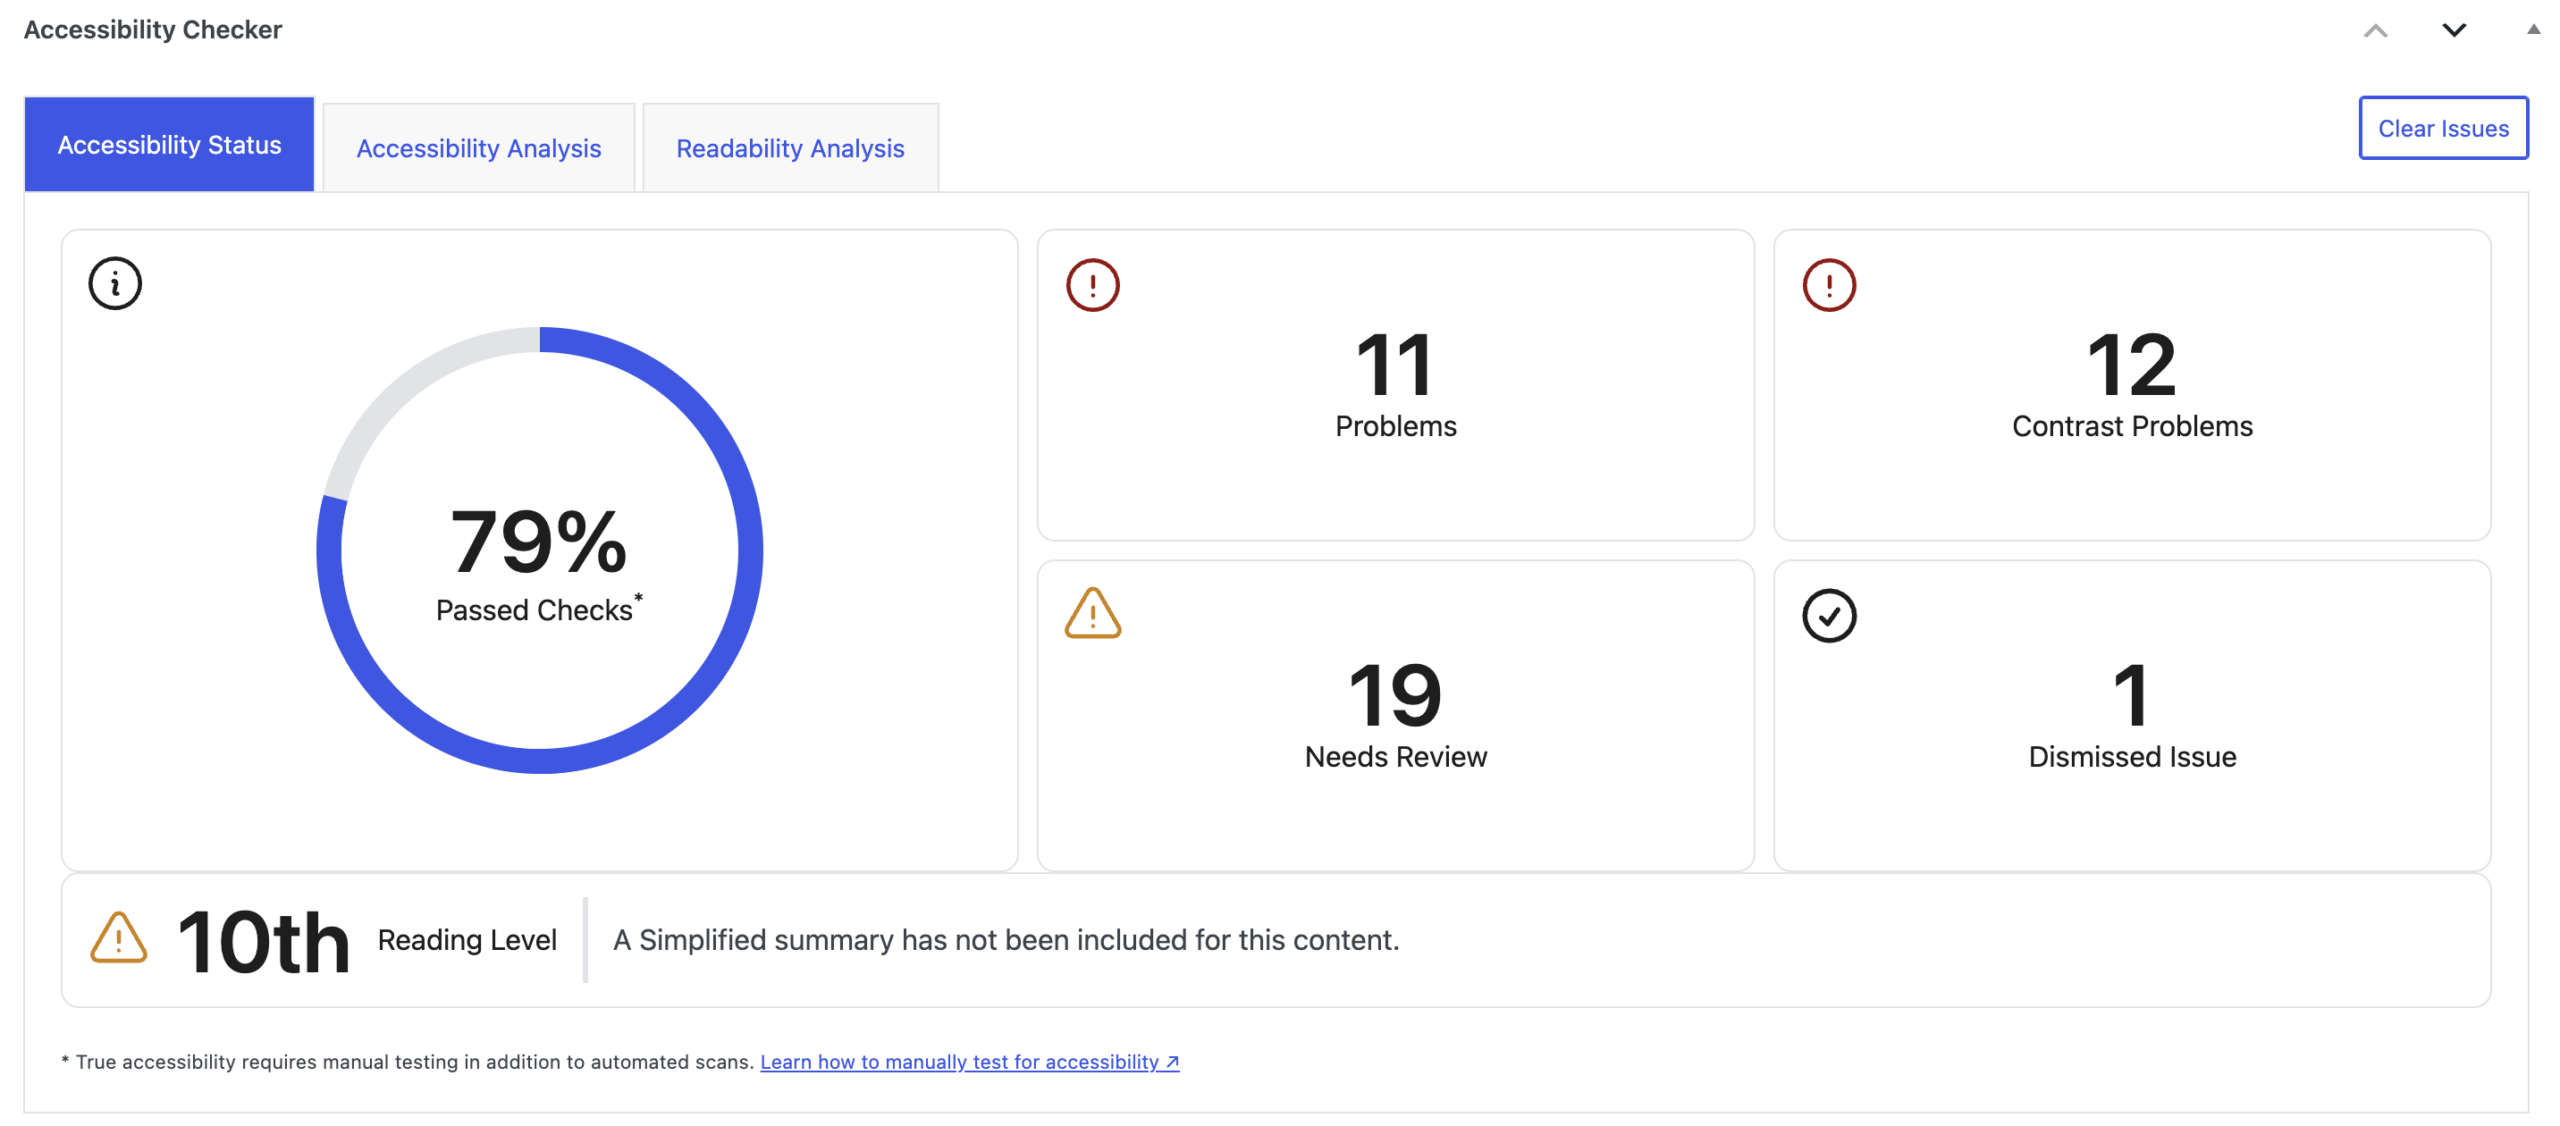Viewport: 2560px width, 1126px height.
Task: Switch to the Accessibility Analysis tab
Action: [x=478, y=148]
